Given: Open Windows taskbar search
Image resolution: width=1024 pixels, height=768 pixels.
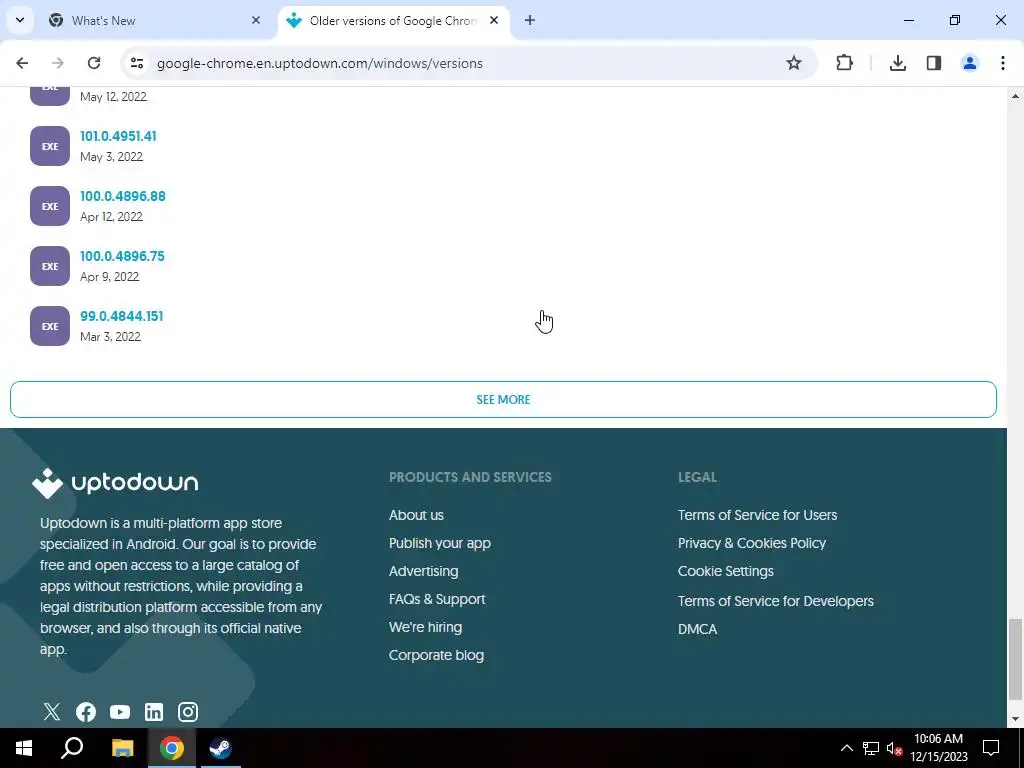Looking at the screenshot, I should [72, 748].
